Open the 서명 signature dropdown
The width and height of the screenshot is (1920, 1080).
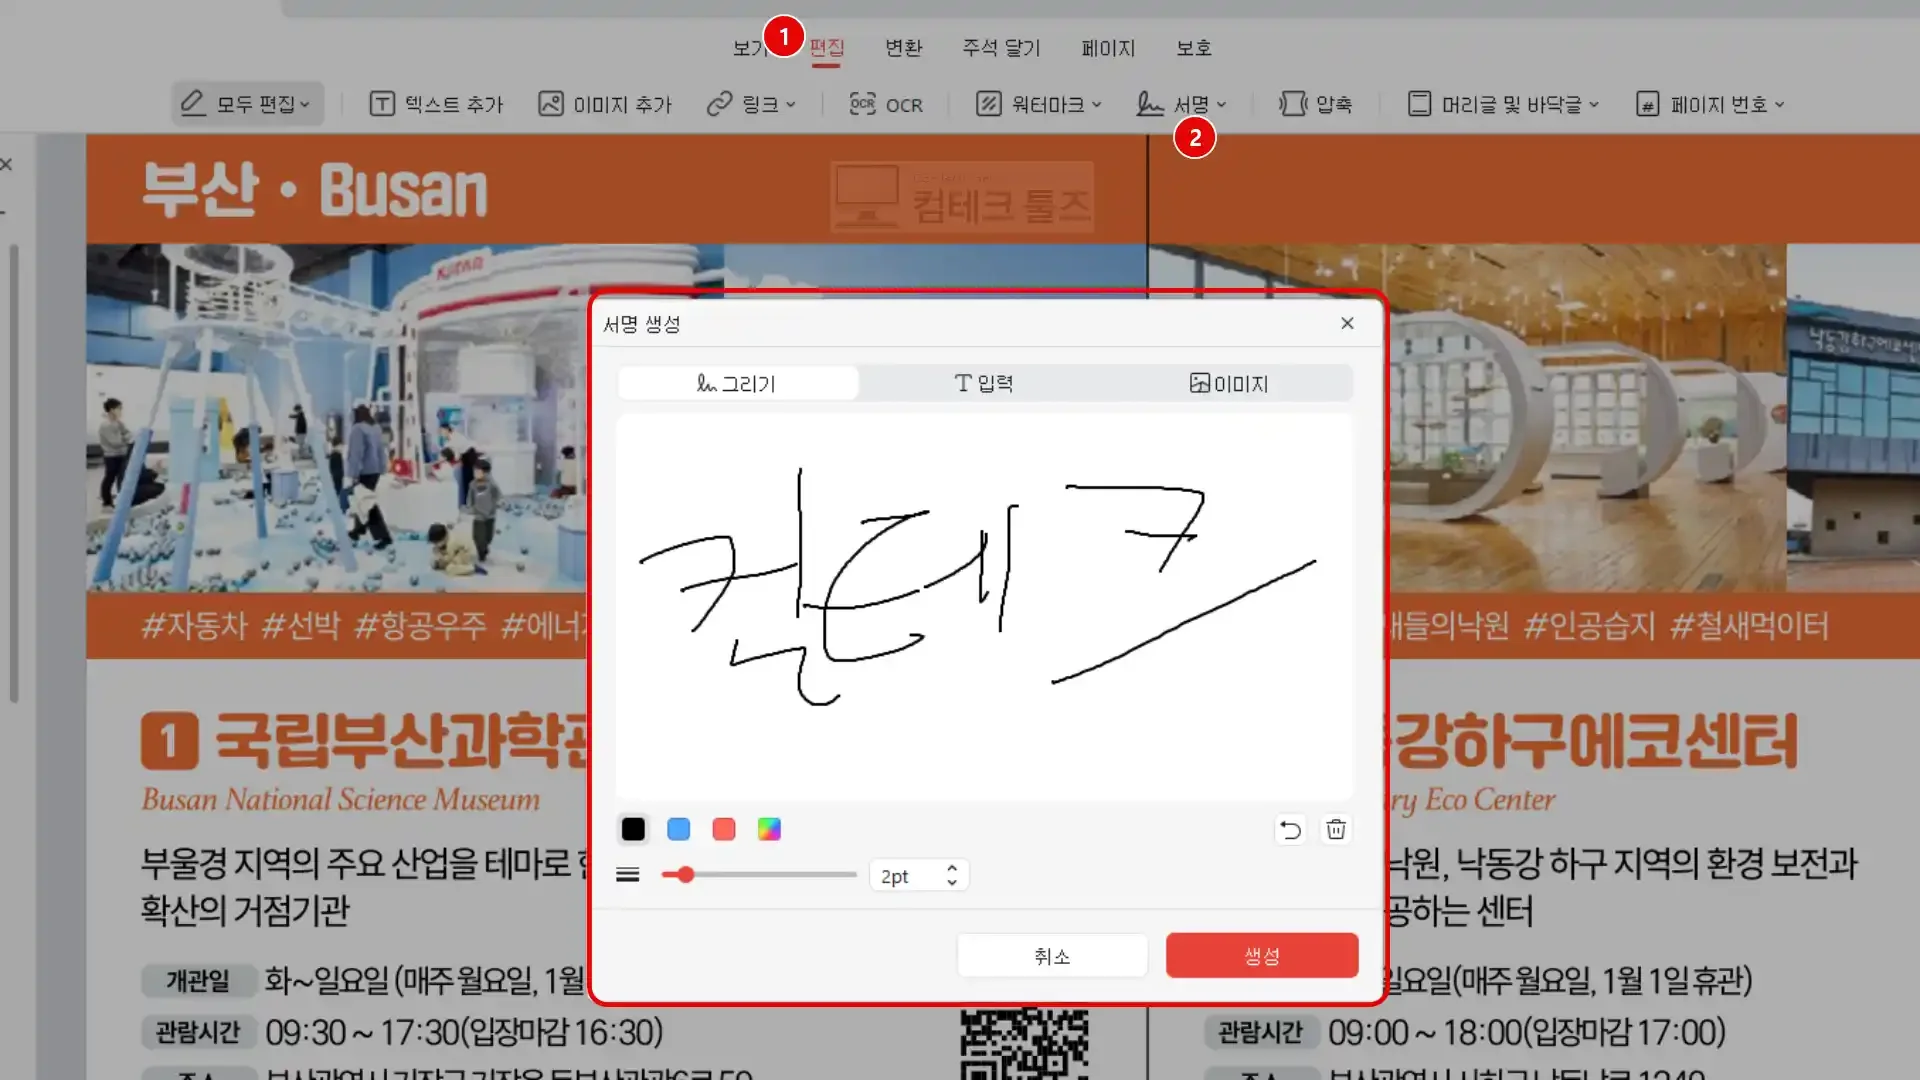(x=1181, y=104)
